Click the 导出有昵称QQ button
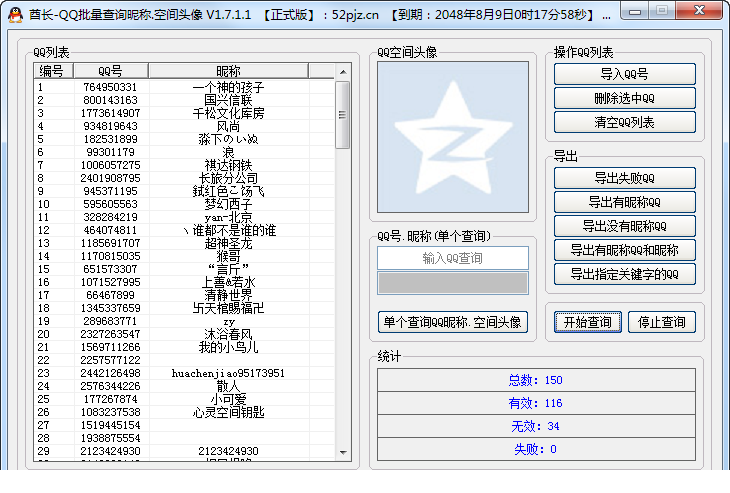The width and height of the screenshot is (730, 493). (624, 202)
